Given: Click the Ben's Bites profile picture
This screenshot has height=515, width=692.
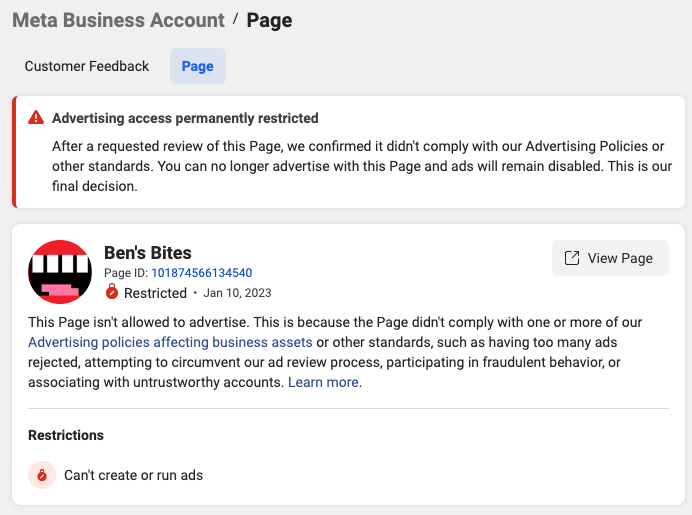Looking at the screenshot, I should pyautogui.click(x=60, y=272).
